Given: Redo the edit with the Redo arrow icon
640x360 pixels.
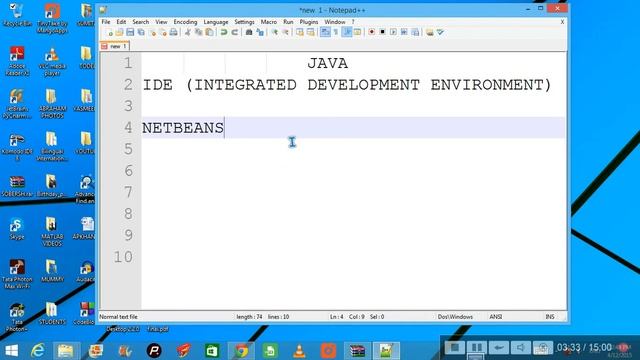Looking at the screenshot, I should tap(235, 32).
